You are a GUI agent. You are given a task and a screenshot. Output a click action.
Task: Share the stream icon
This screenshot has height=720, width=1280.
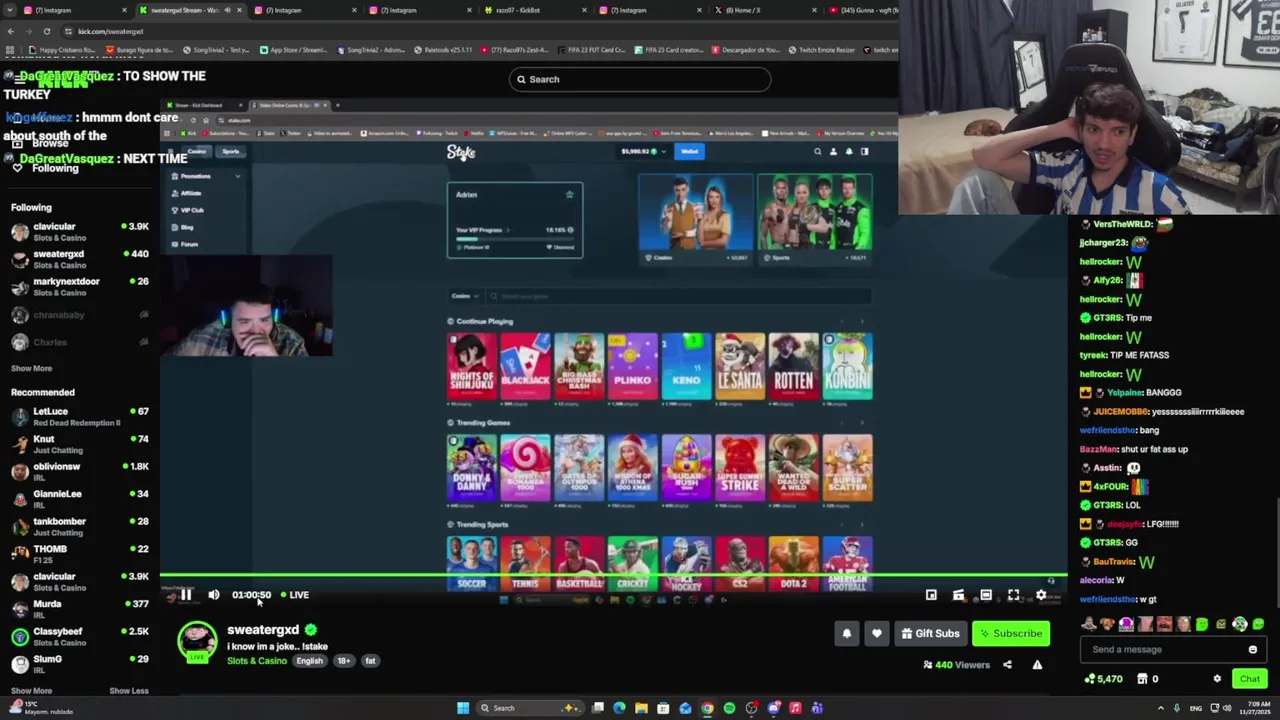(x=1007, y=665)
